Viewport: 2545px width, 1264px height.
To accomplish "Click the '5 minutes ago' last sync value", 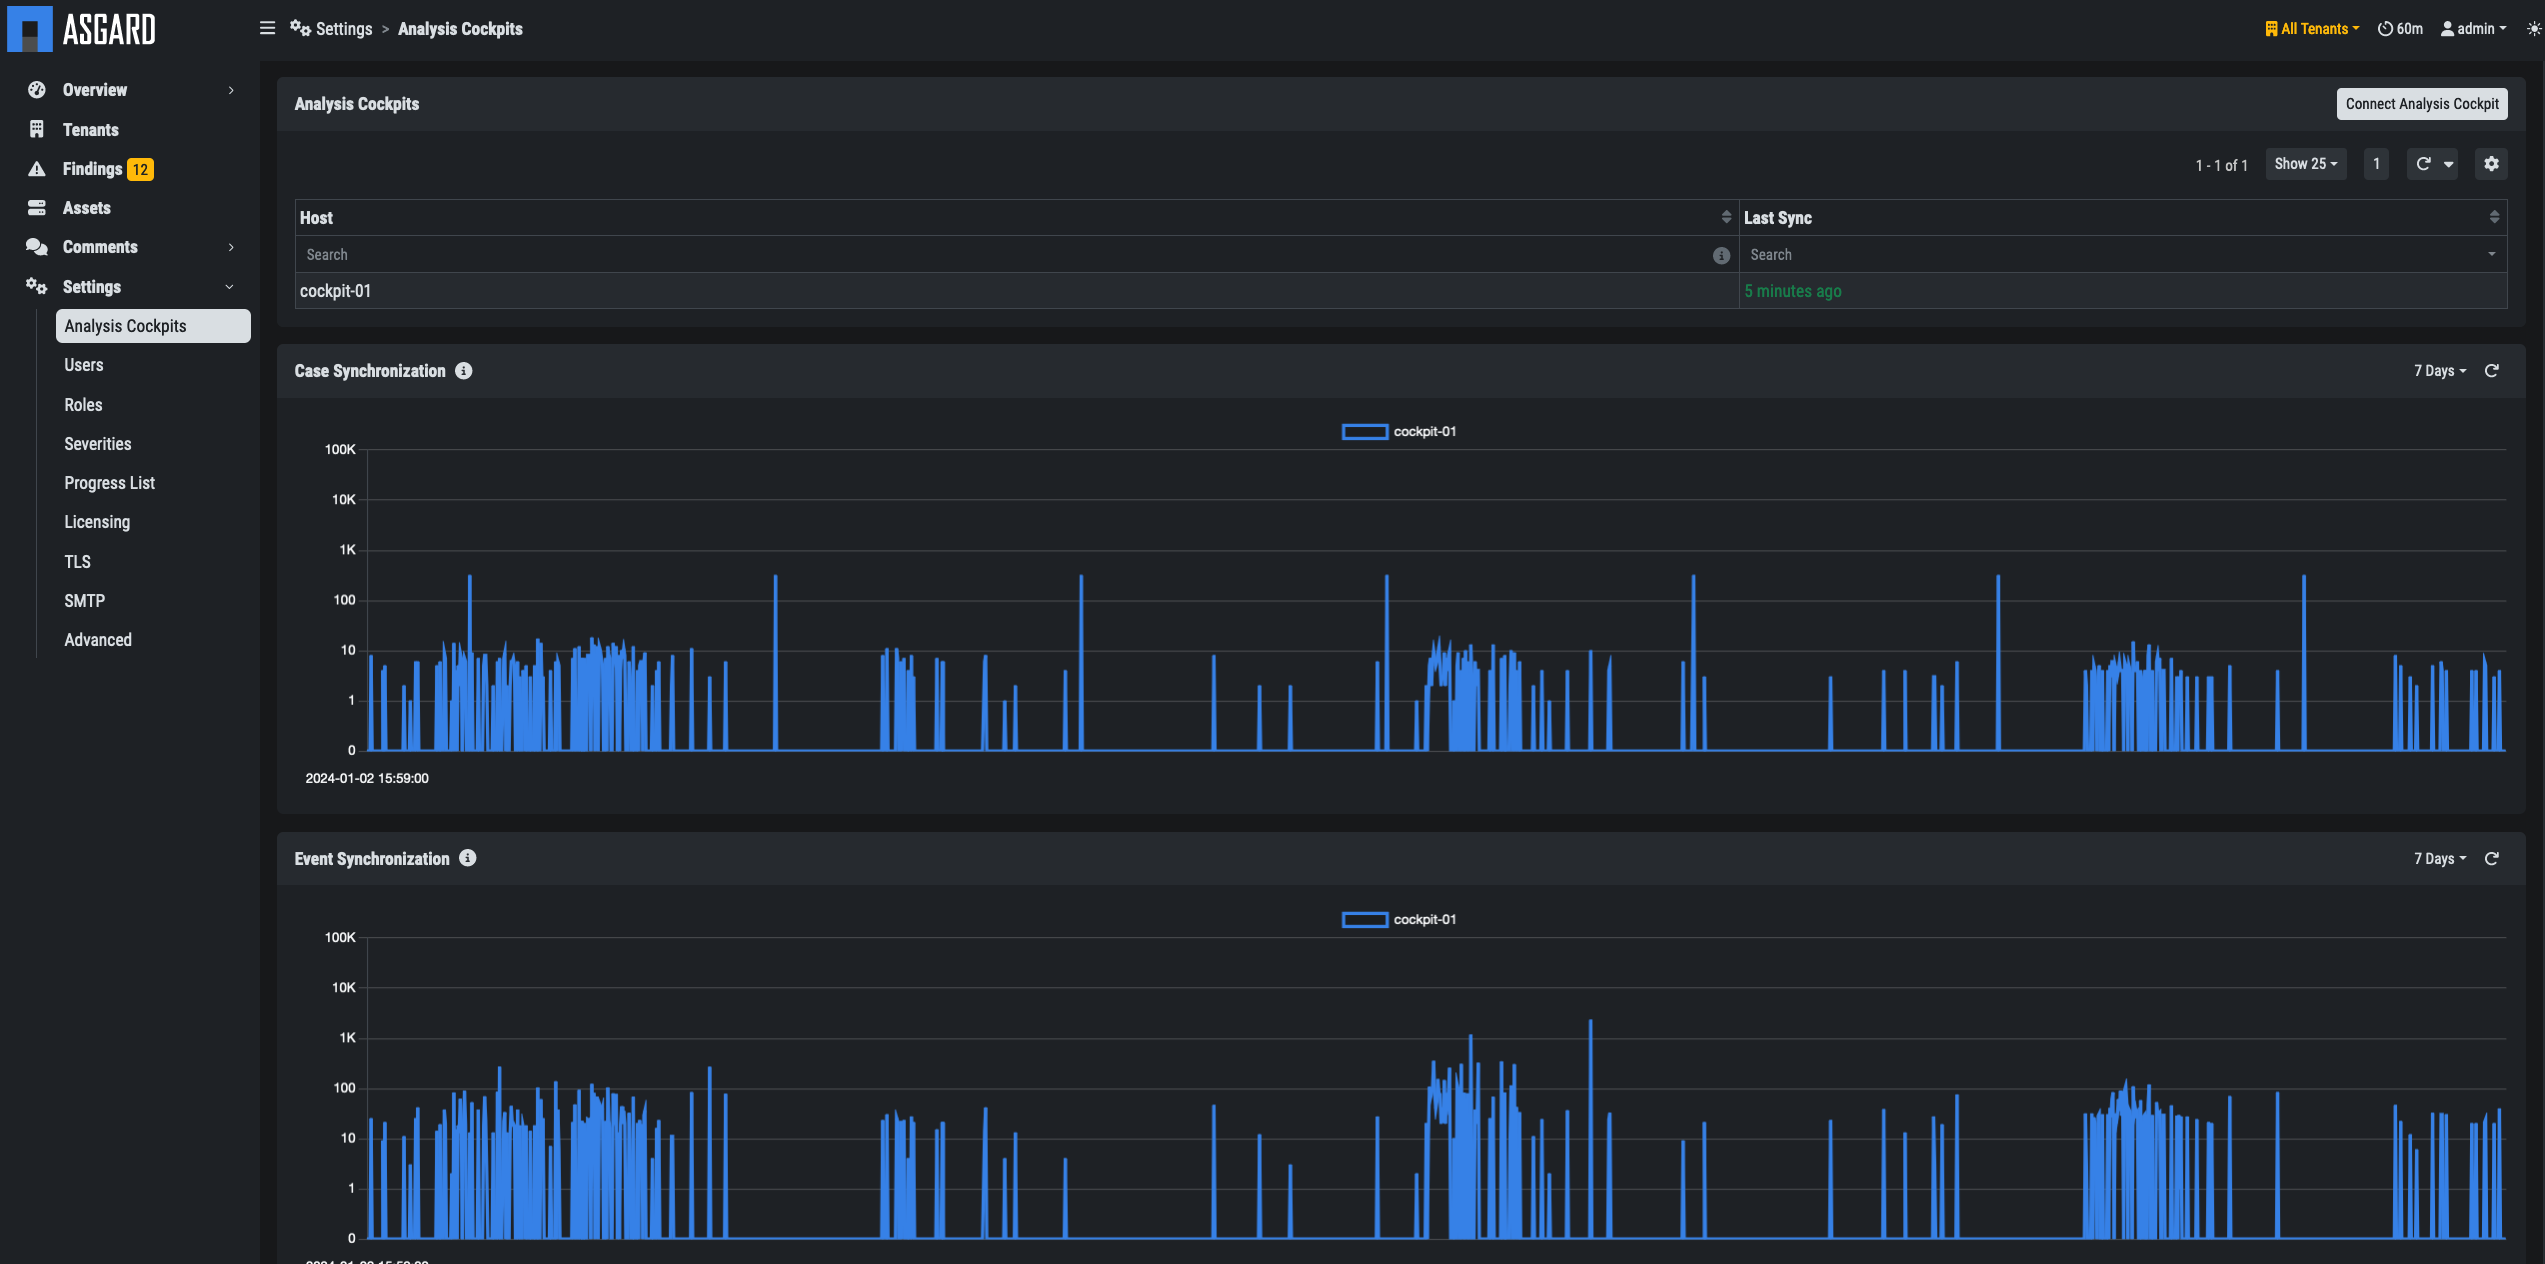I will click(x=1793, y=291).
